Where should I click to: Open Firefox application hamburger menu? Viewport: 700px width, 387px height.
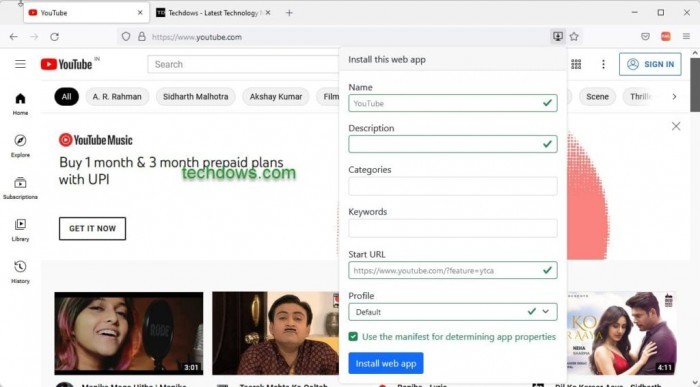tap(686, 37)
